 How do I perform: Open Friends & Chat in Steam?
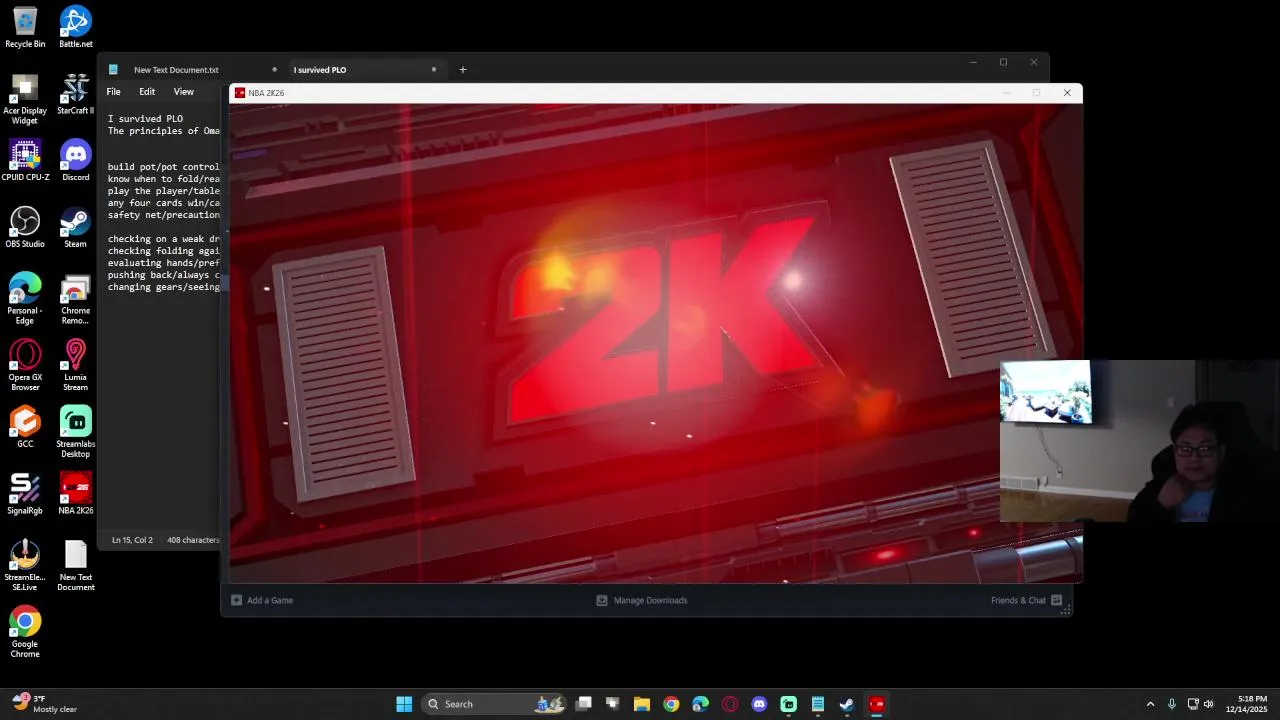(1026, 600)
